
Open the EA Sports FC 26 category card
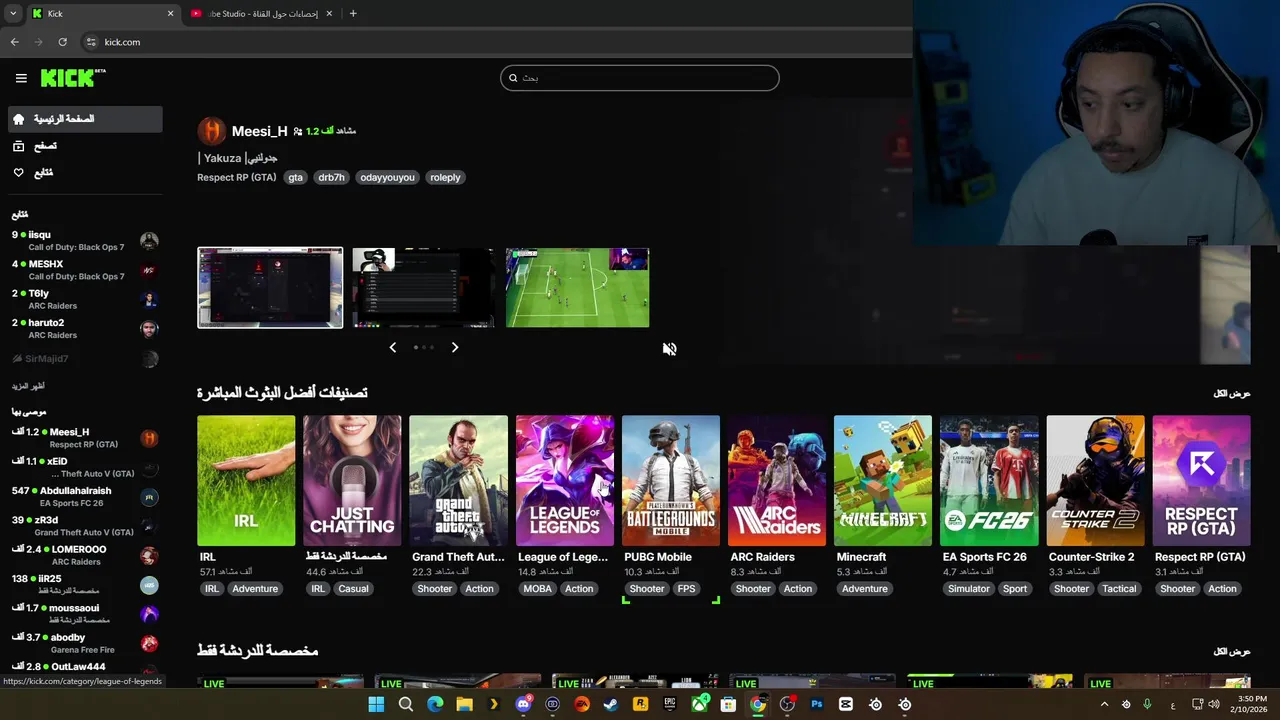(989, 481)
